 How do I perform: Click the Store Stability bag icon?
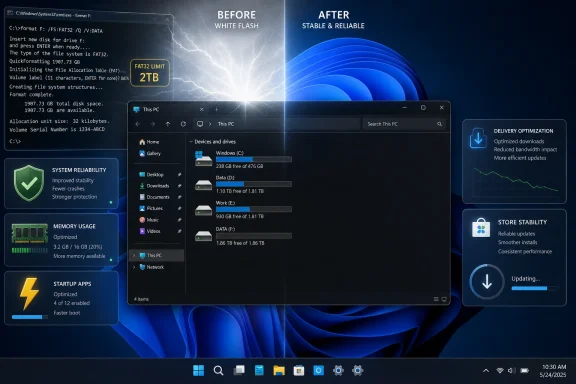(x=481, y=227)
